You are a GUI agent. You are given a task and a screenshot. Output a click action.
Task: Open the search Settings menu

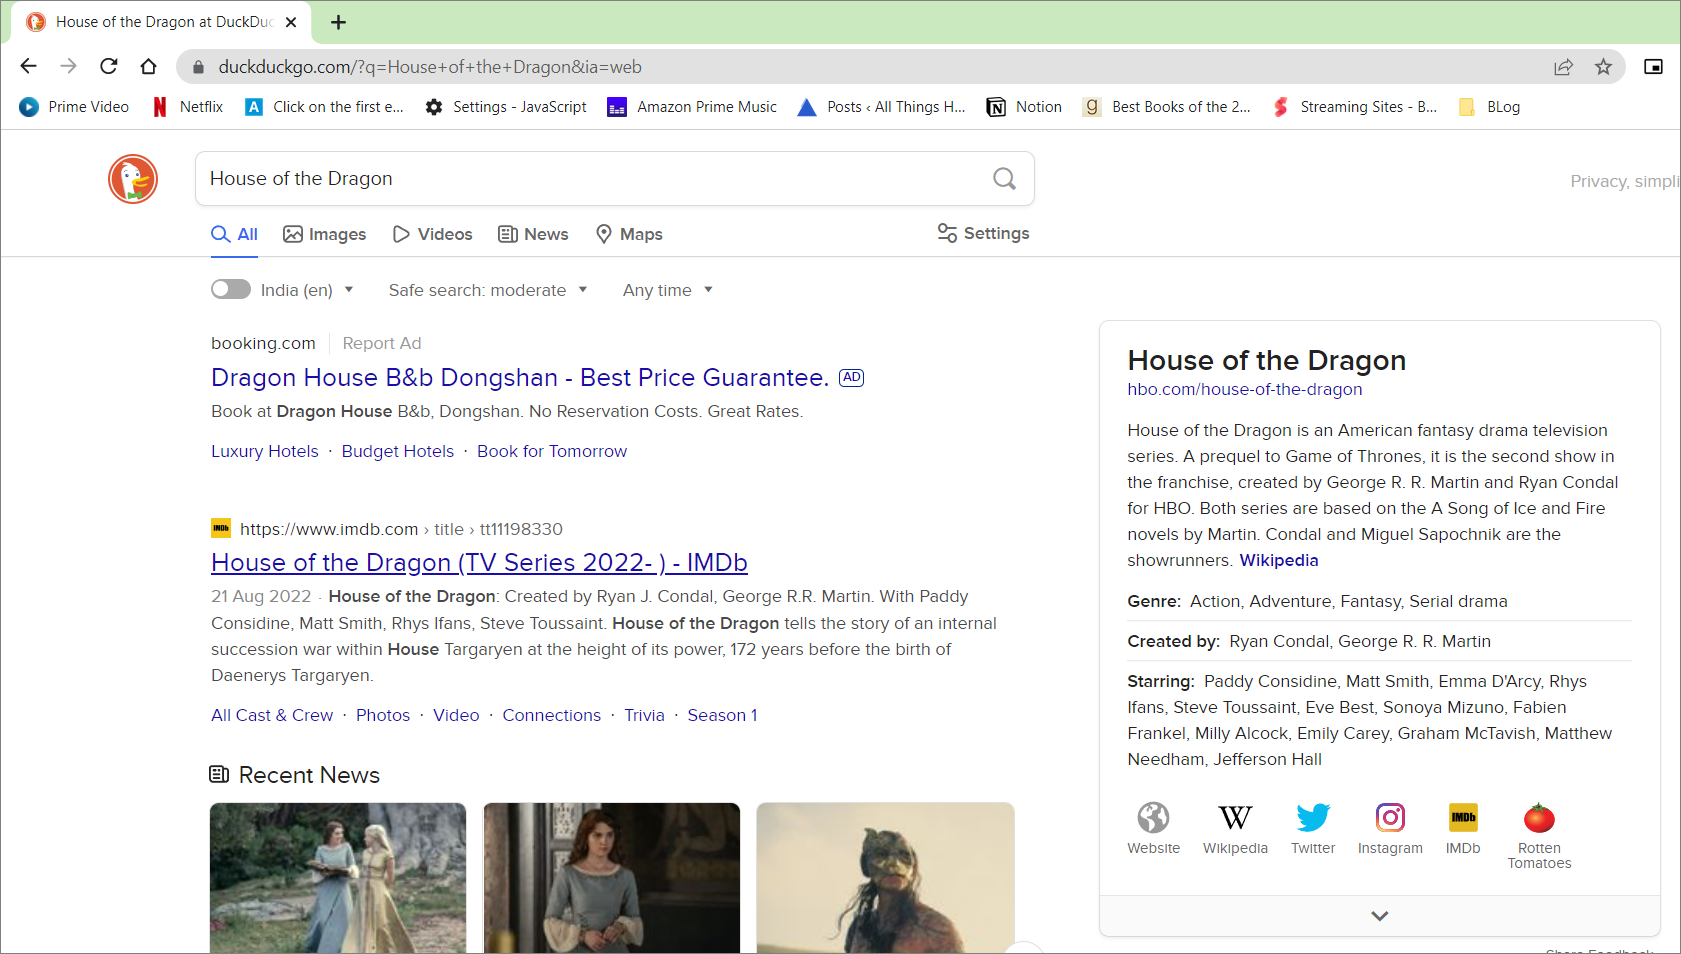pyautogui.click(x=983, y=233)
